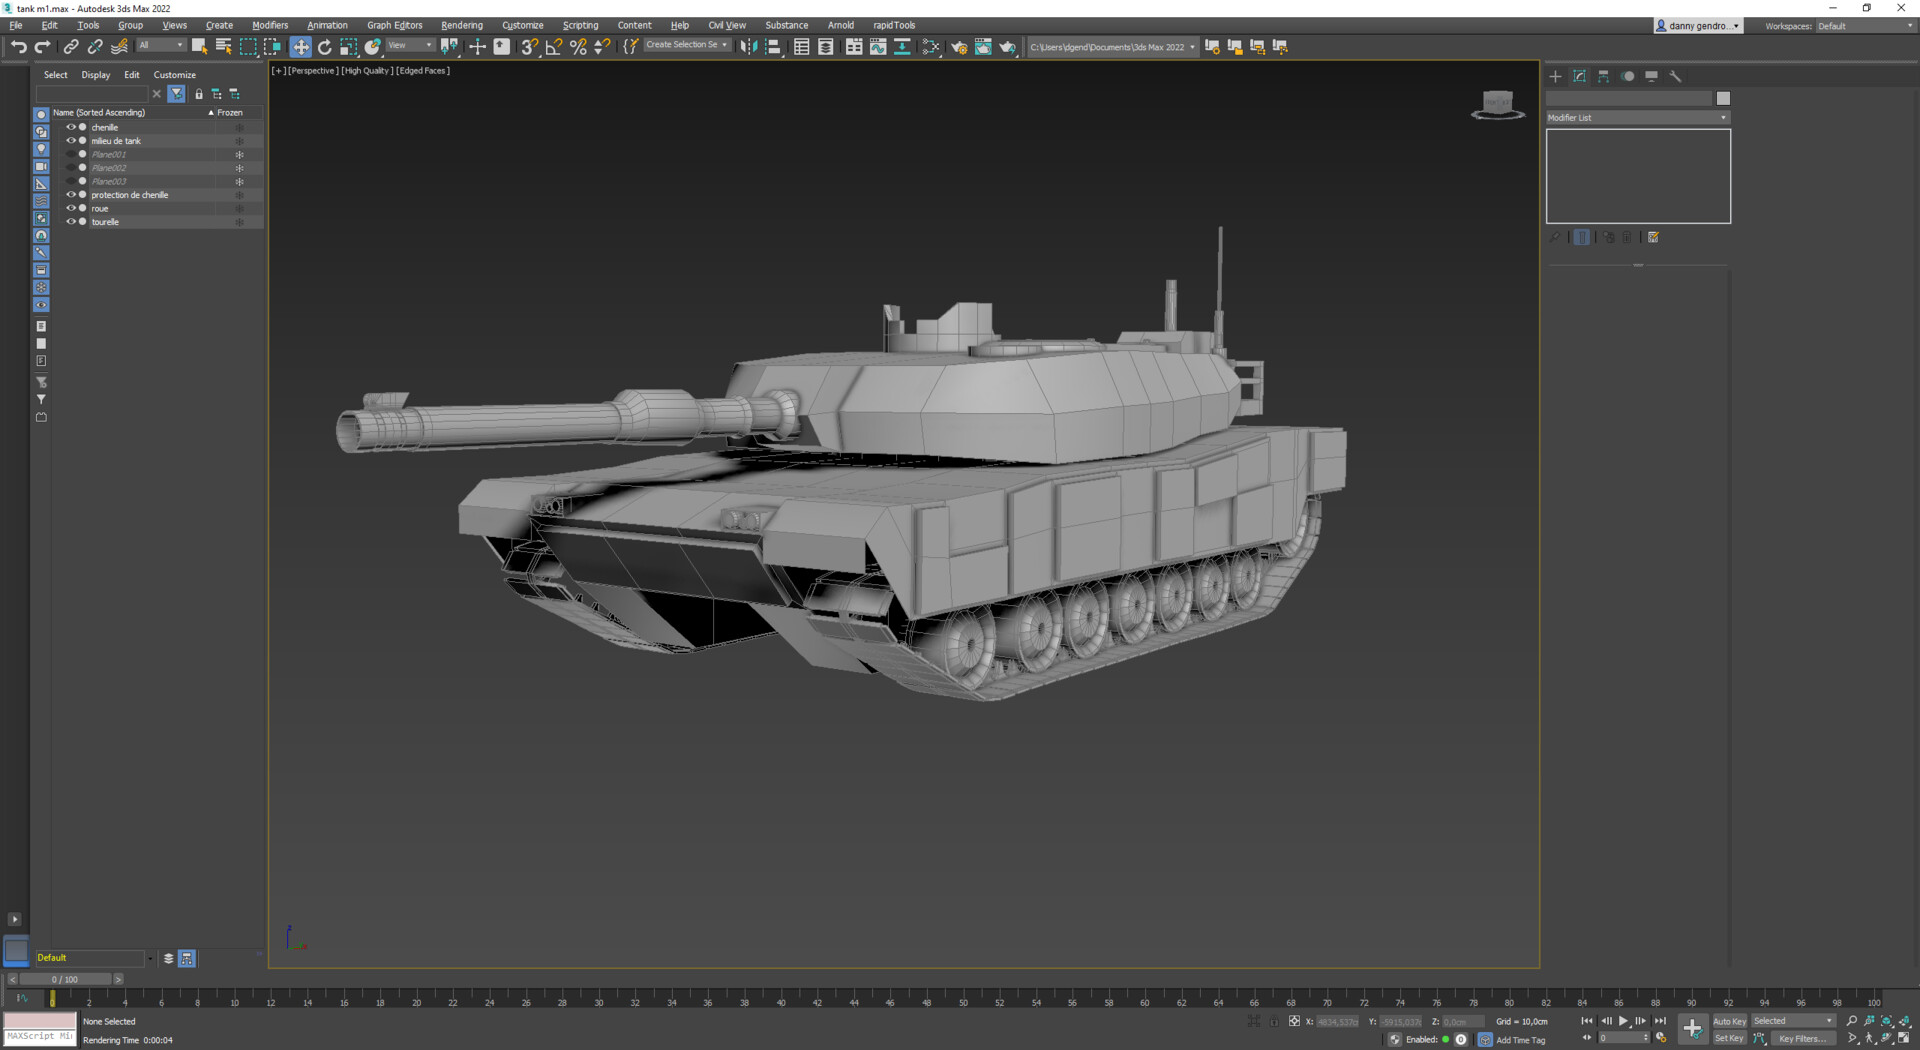
Task: Enable Auto Key mode
Action: point(1730,1021)
